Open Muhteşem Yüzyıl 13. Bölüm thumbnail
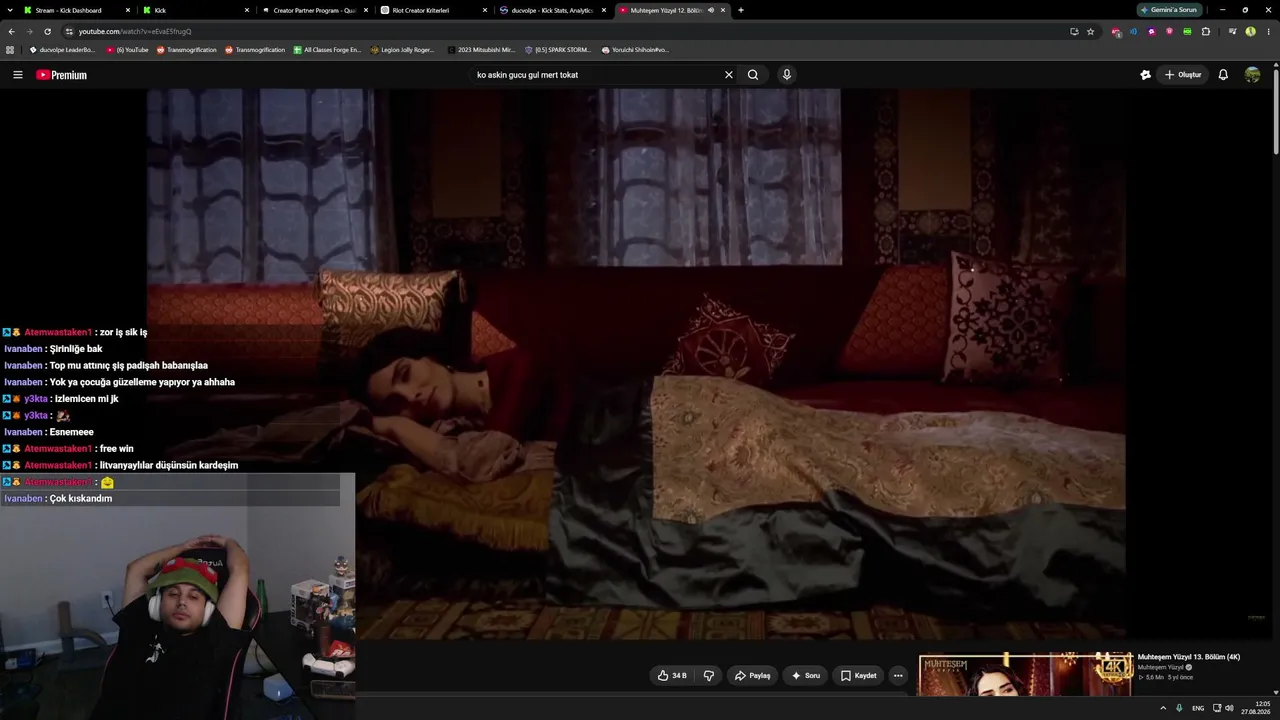1280x720 pixels. [x=1025, y=676]
